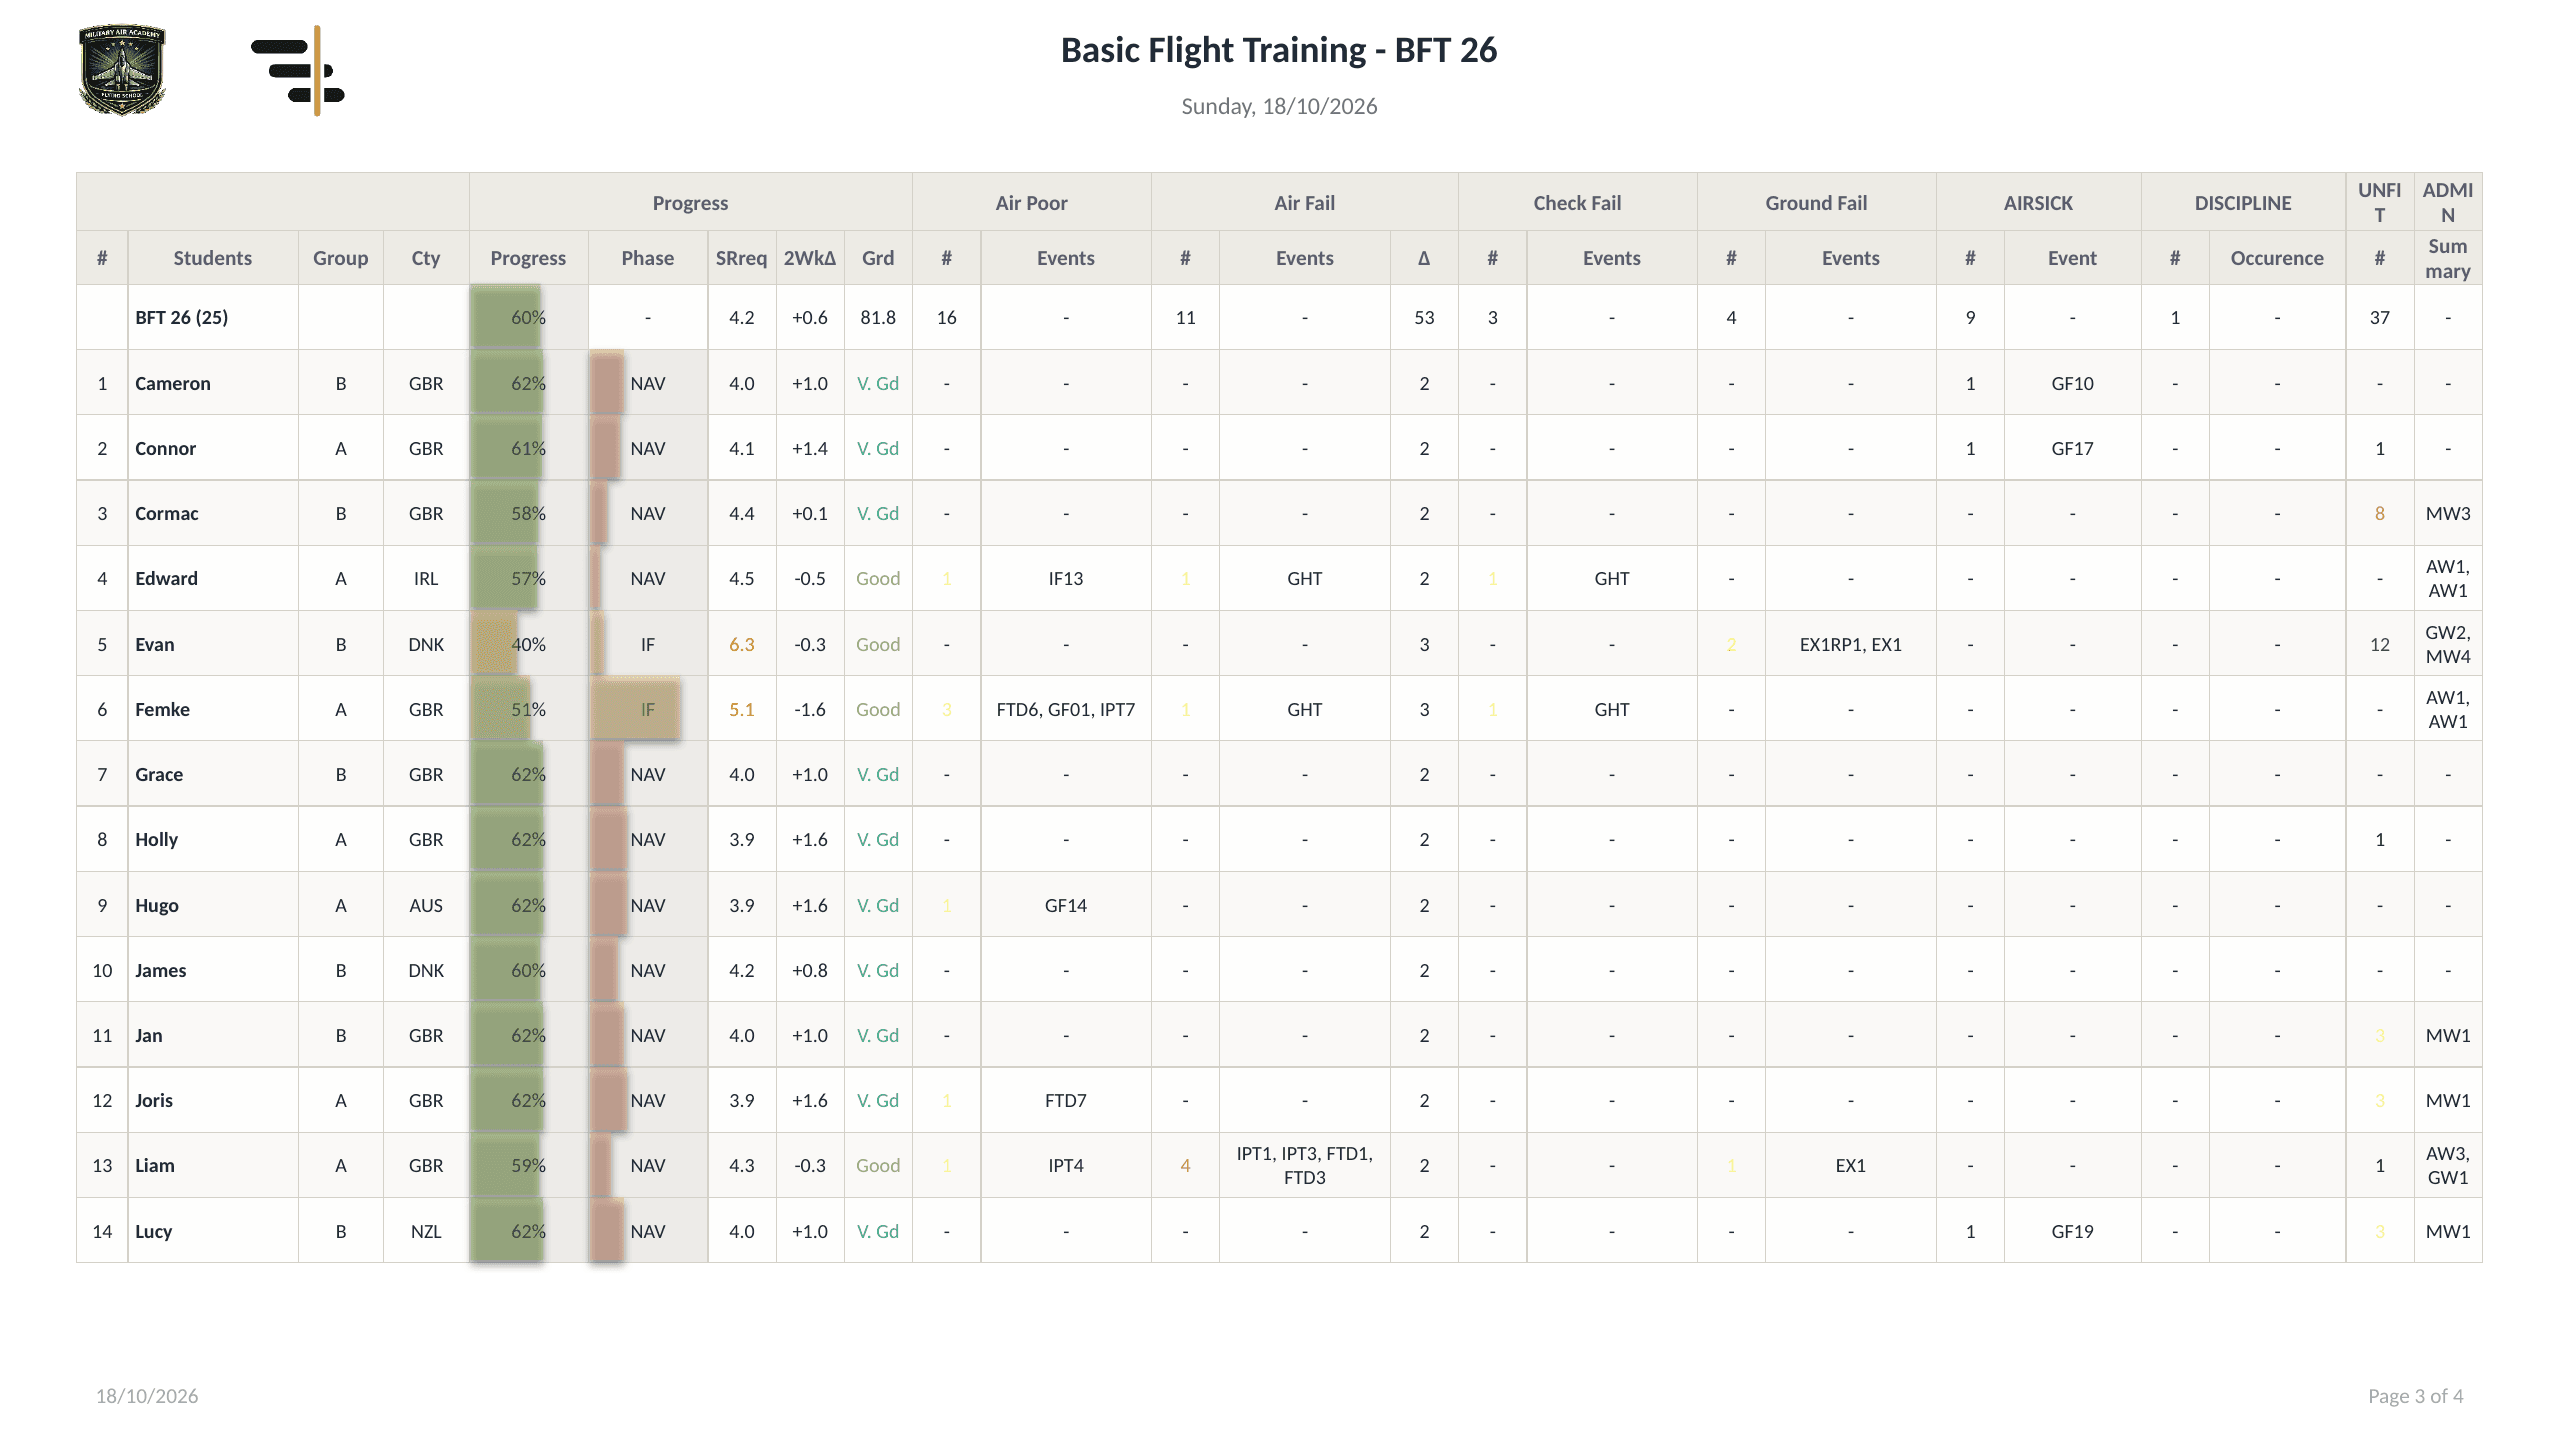Click student name Lucy
This screenshot has height=1440, width=2560.
pos(154,1231)
